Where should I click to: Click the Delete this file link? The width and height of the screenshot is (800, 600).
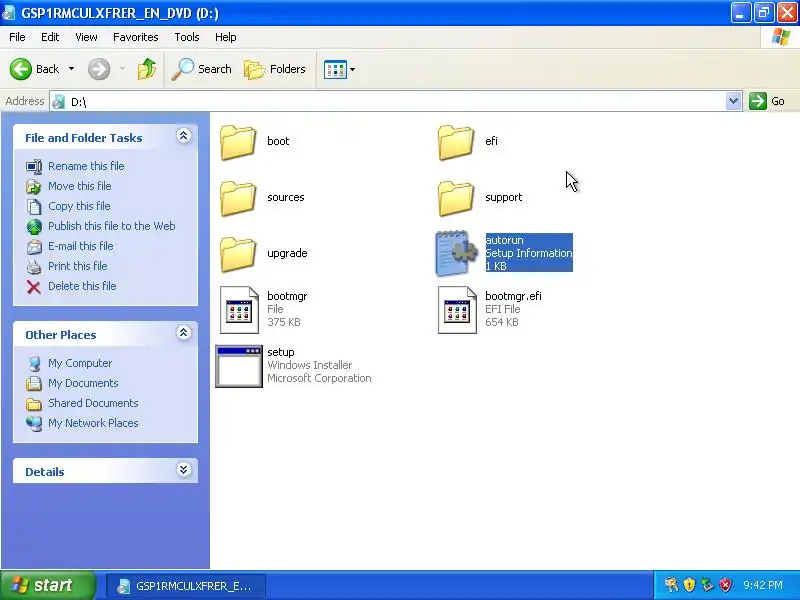pos(82,286)
